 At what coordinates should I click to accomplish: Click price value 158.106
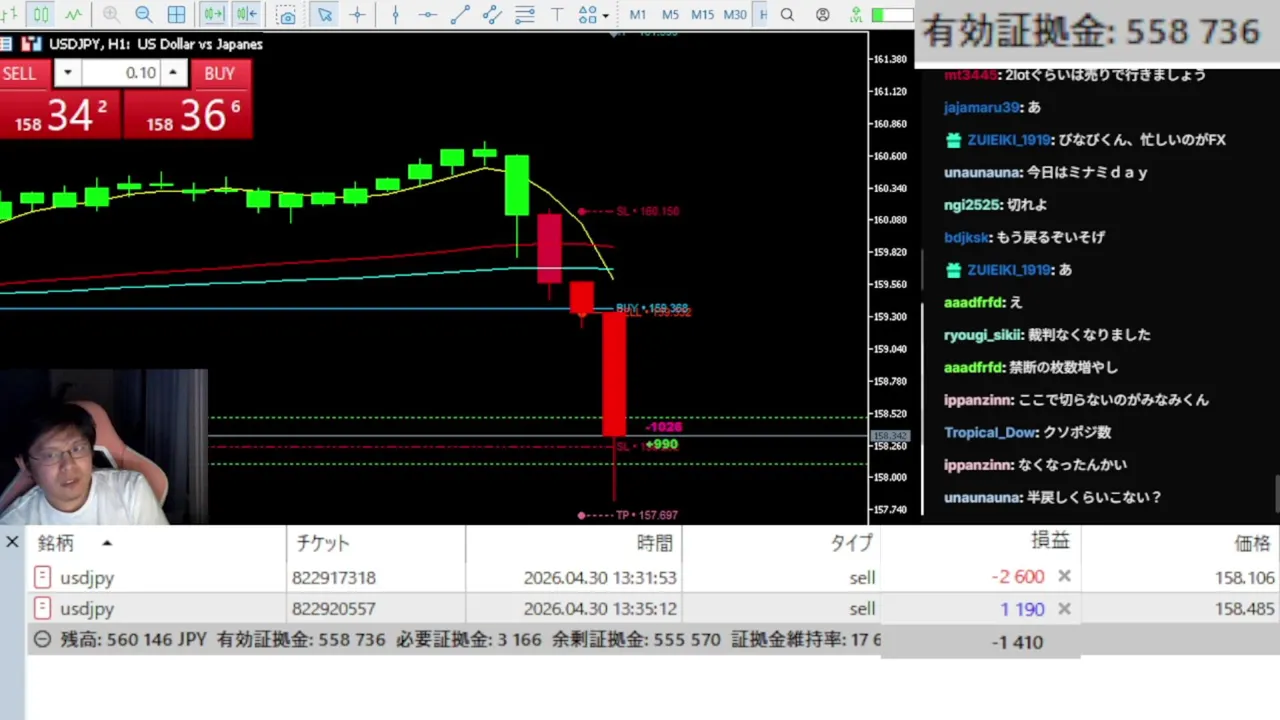click(1244, 578)
